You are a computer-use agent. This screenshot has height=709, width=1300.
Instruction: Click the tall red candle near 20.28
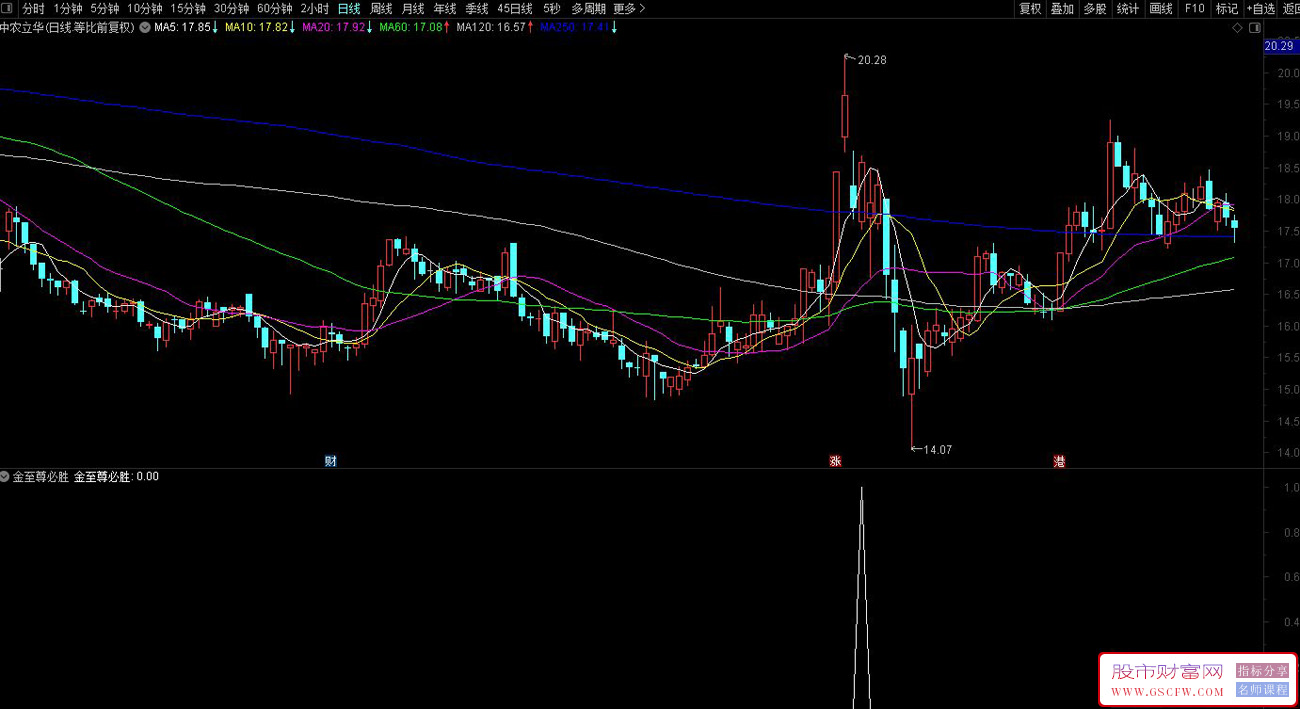click(x=845, y=117)
